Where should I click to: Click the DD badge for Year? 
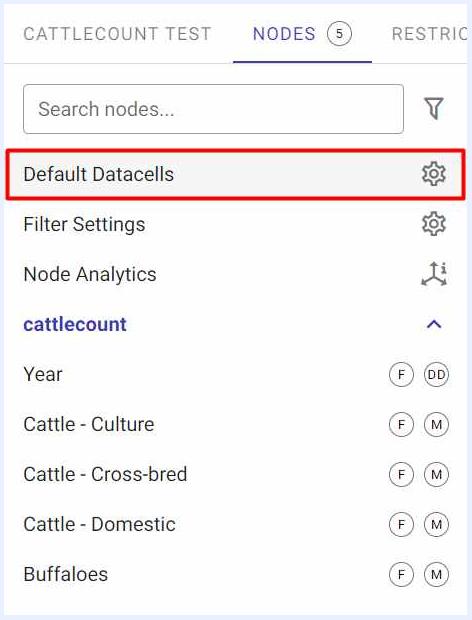[436, 374]
